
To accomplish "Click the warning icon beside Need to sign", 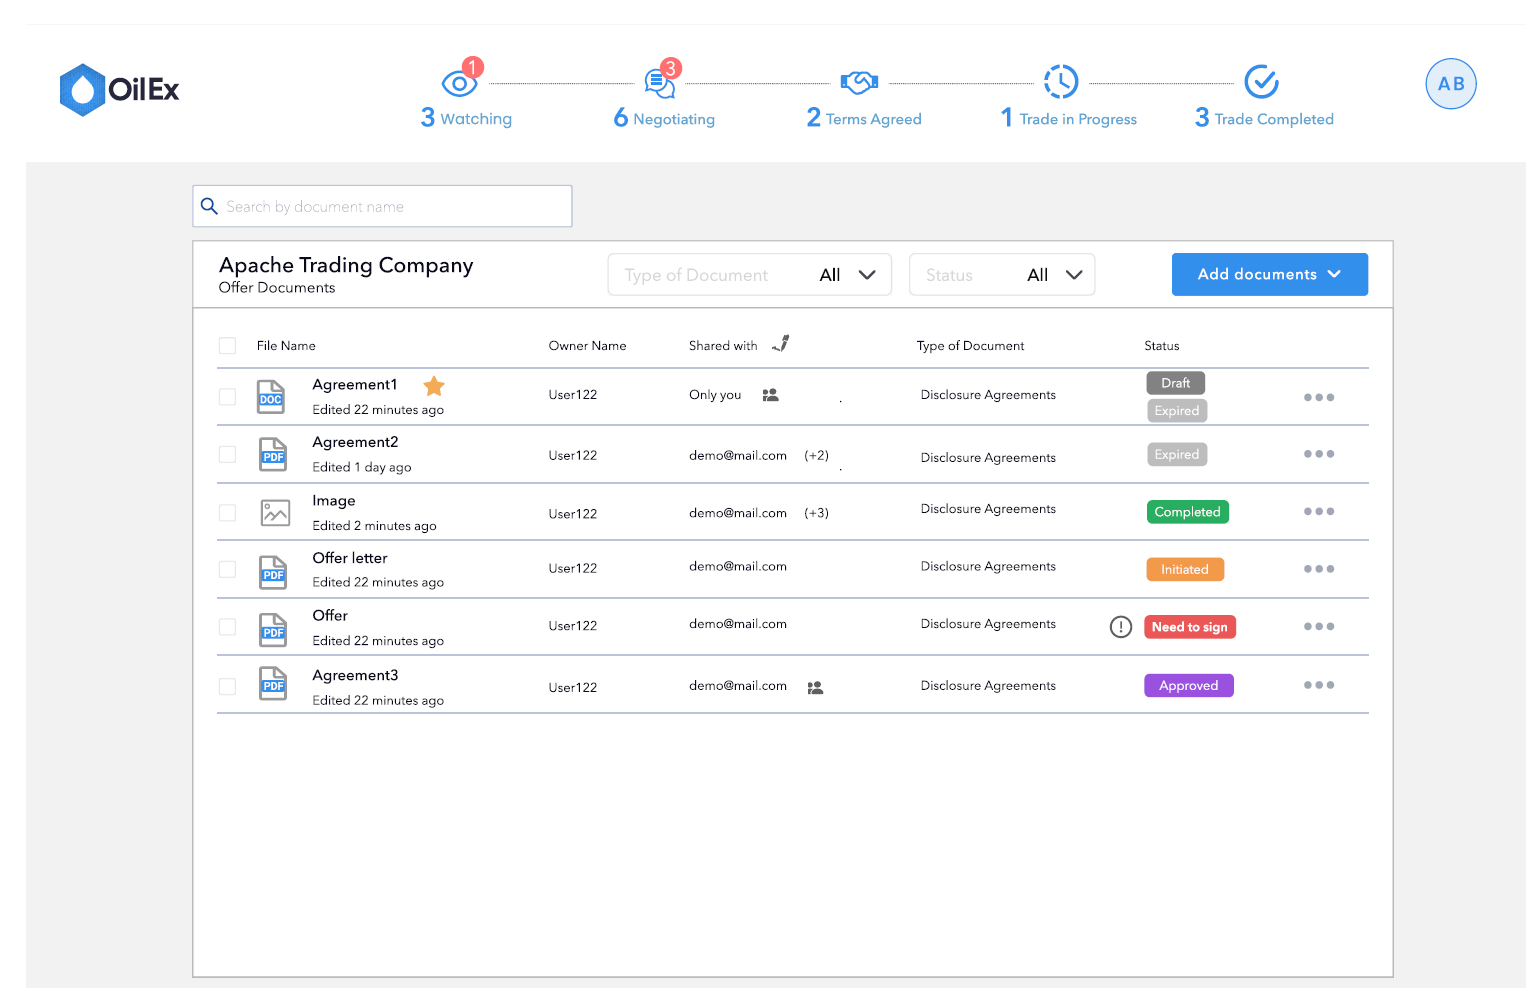I will pos(1121,627).
